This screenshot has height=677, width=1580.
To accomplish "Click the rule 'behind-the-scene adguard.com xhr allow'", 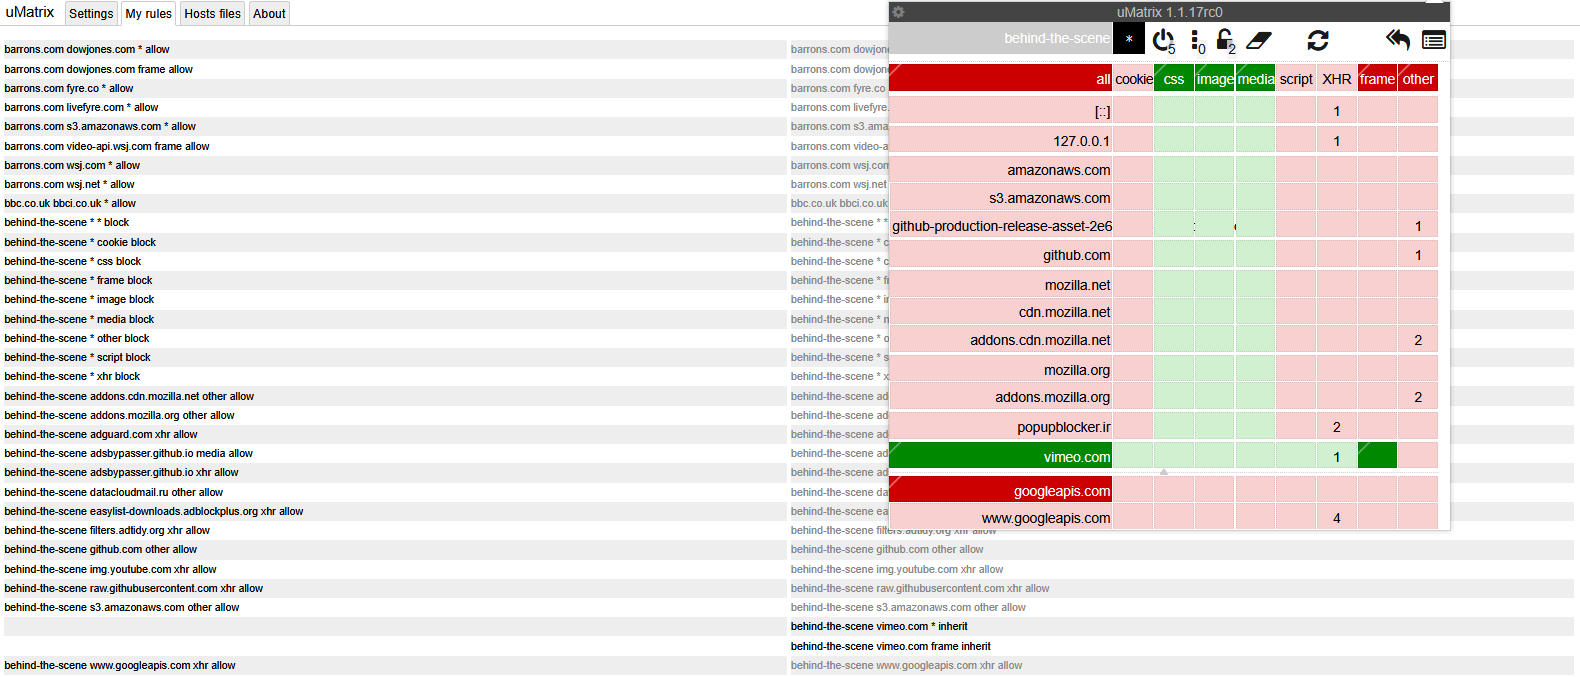I will click(101, 434).
